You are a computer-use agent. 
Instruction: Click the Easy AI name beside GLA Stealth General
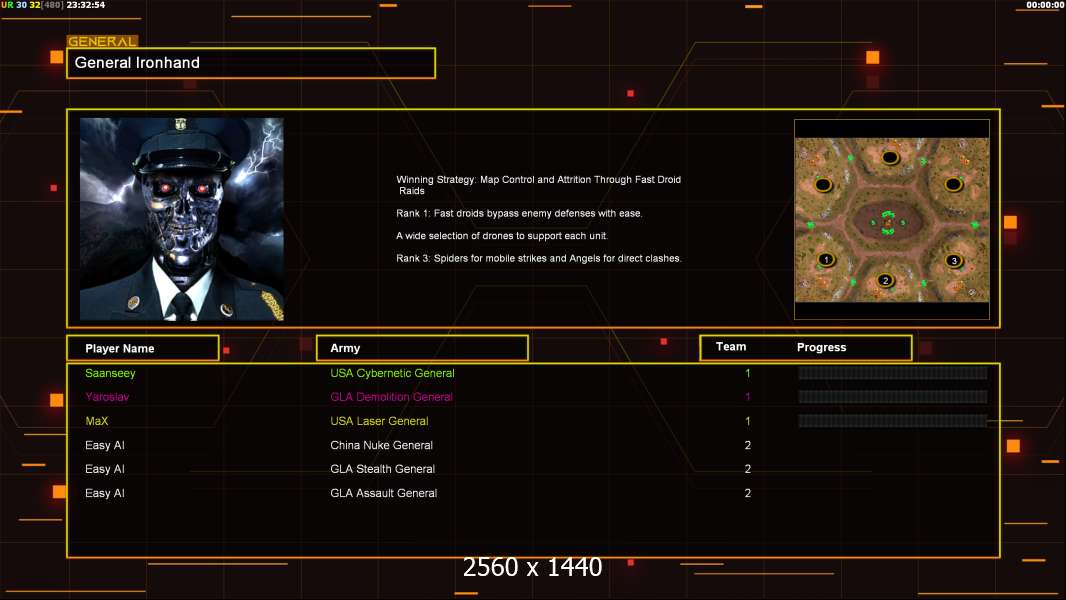[105, 469]
